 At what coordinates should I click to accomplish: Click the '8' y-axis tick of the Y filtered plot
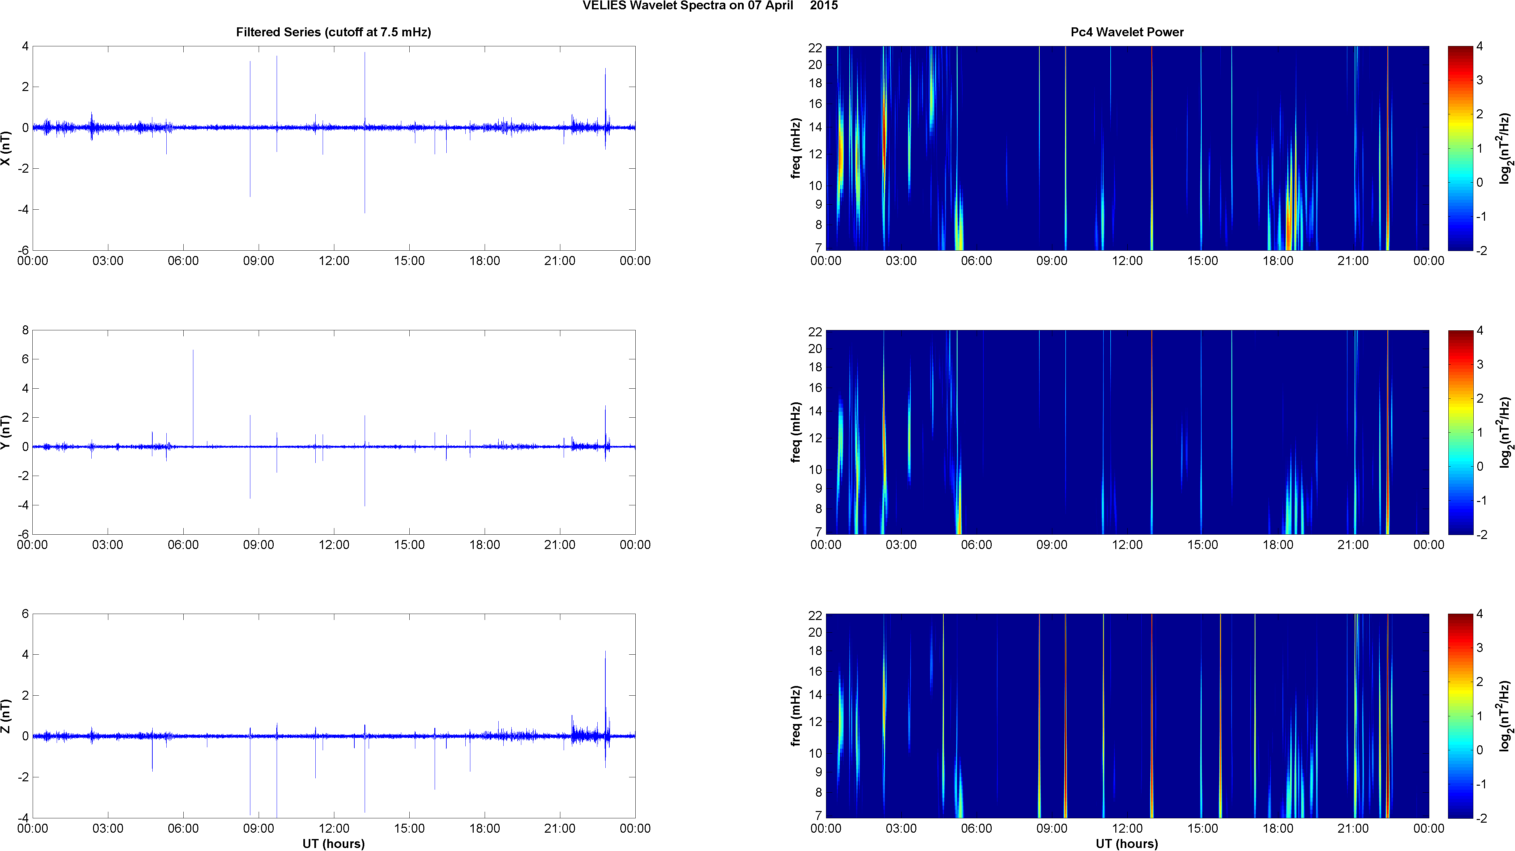pyautogui.click(x=25, y=330)
